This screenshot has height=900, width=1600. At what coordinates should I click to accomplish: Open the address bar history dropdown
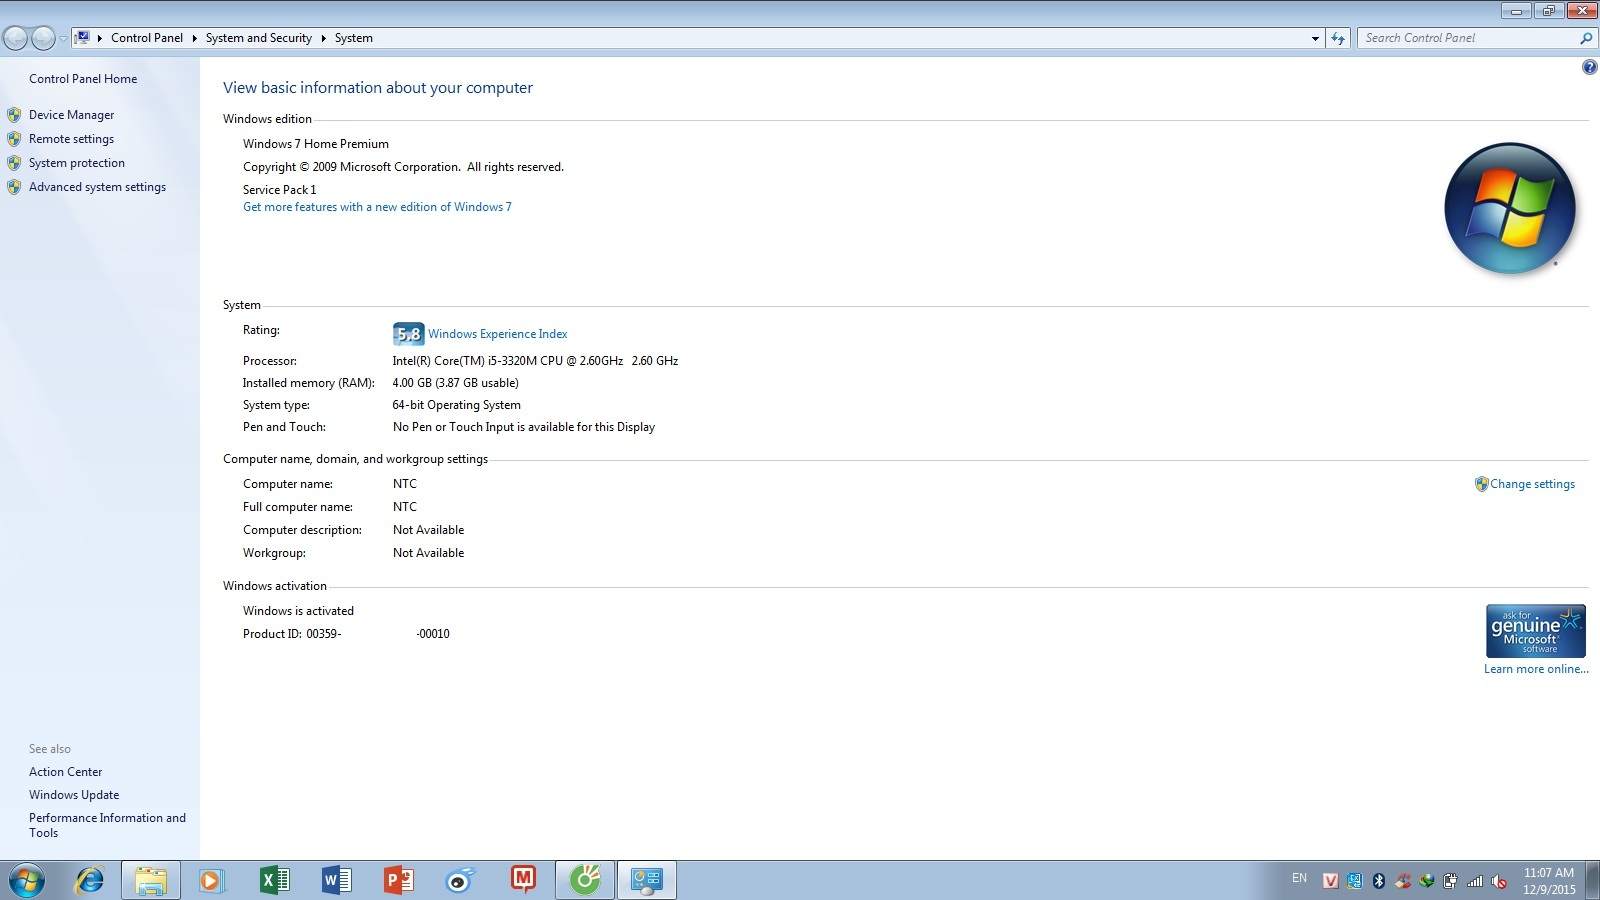click(x=1315, y=38)
